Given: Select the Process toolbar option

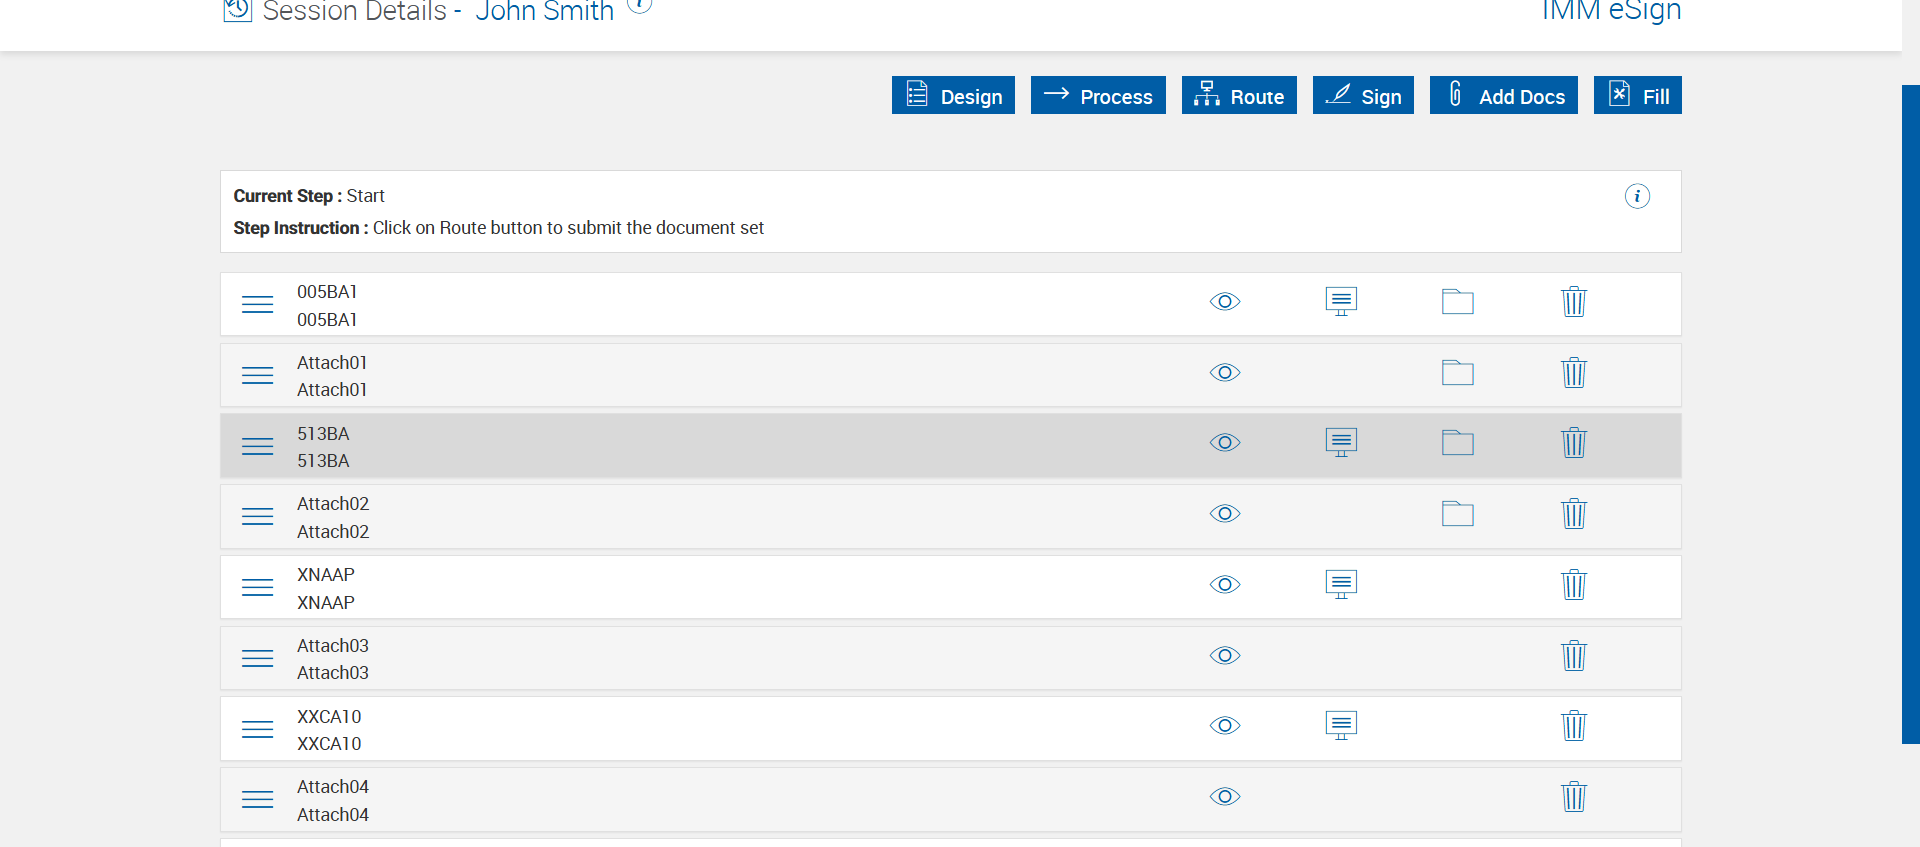Looking at the screenshot, I should pos(1098,96).
